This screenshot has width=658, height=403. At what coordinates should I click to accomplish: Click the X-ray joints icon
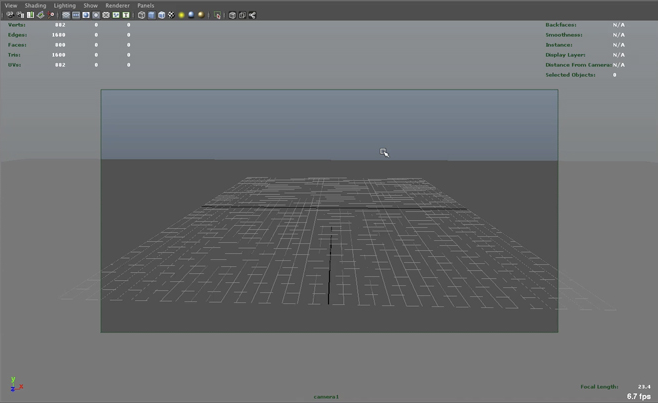coord(252,15)
